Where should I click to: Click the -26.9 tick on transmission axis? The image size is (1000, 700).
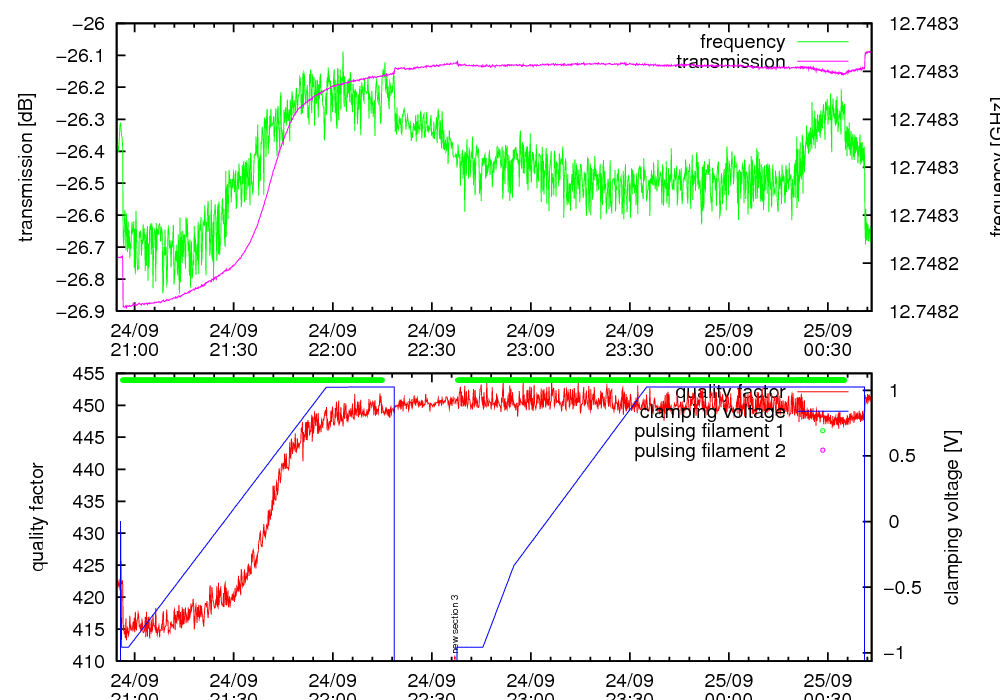pos(87,311)
